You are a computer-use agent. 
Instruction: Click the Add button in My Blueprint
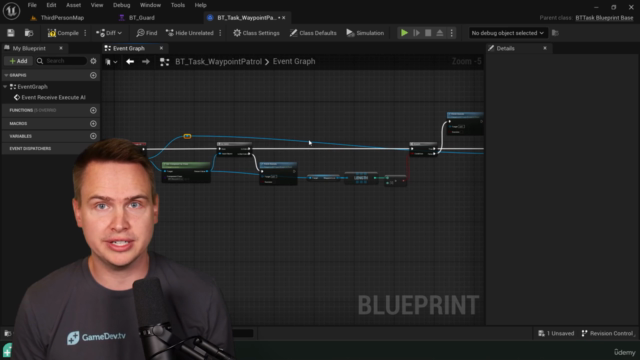click(x=18, y=61)
